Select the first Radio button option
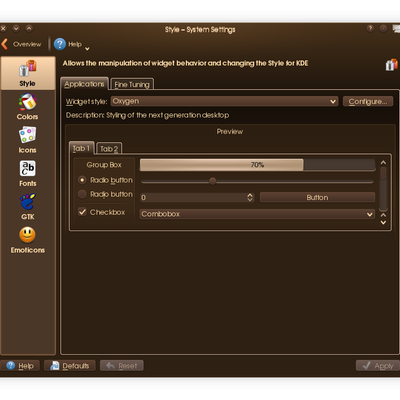The image size is (400, 400). coord(82,180)
